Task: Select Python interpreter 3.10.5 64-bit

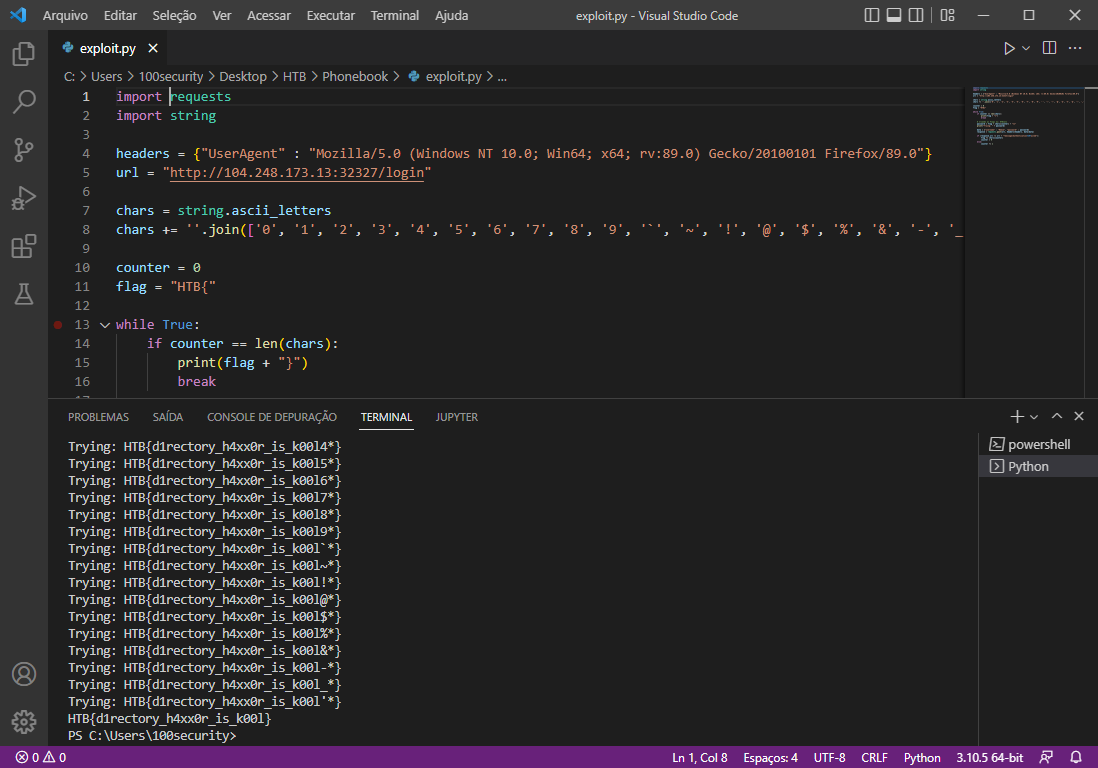Action: tap(989, 757)
